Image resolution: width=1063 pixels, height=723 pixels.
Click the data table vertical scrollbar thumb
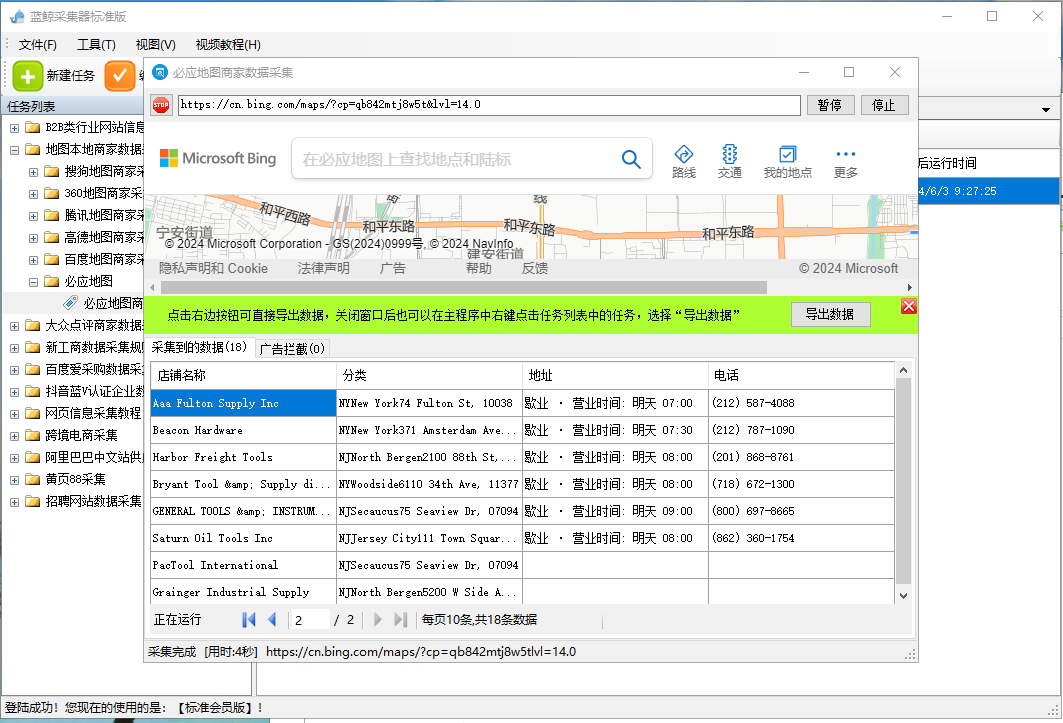point(903,481)
